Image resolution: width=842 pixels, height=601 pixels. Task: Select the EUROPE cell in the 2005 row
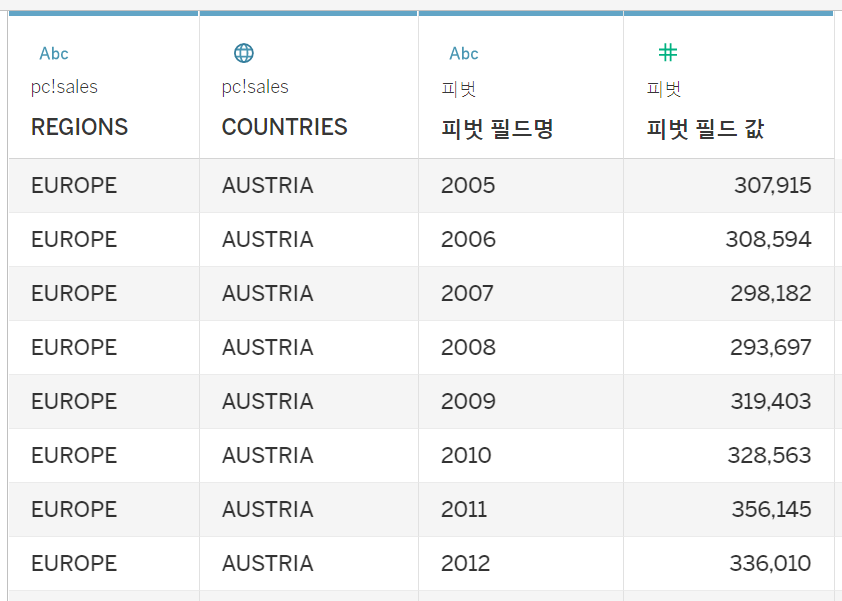click(104, 186)
